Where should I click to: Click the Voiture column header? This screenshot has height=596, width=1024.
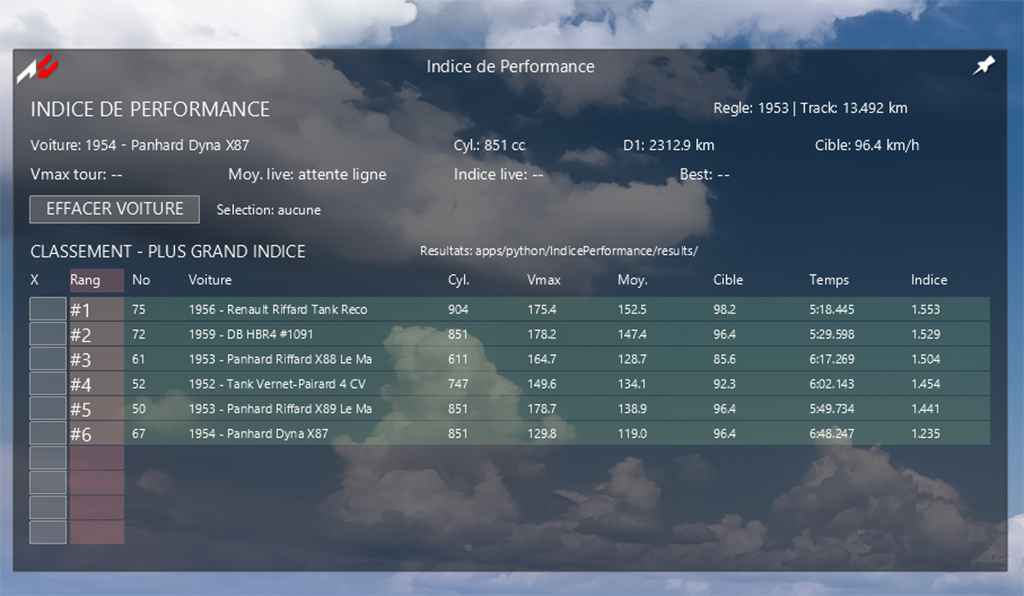point(210,279)
